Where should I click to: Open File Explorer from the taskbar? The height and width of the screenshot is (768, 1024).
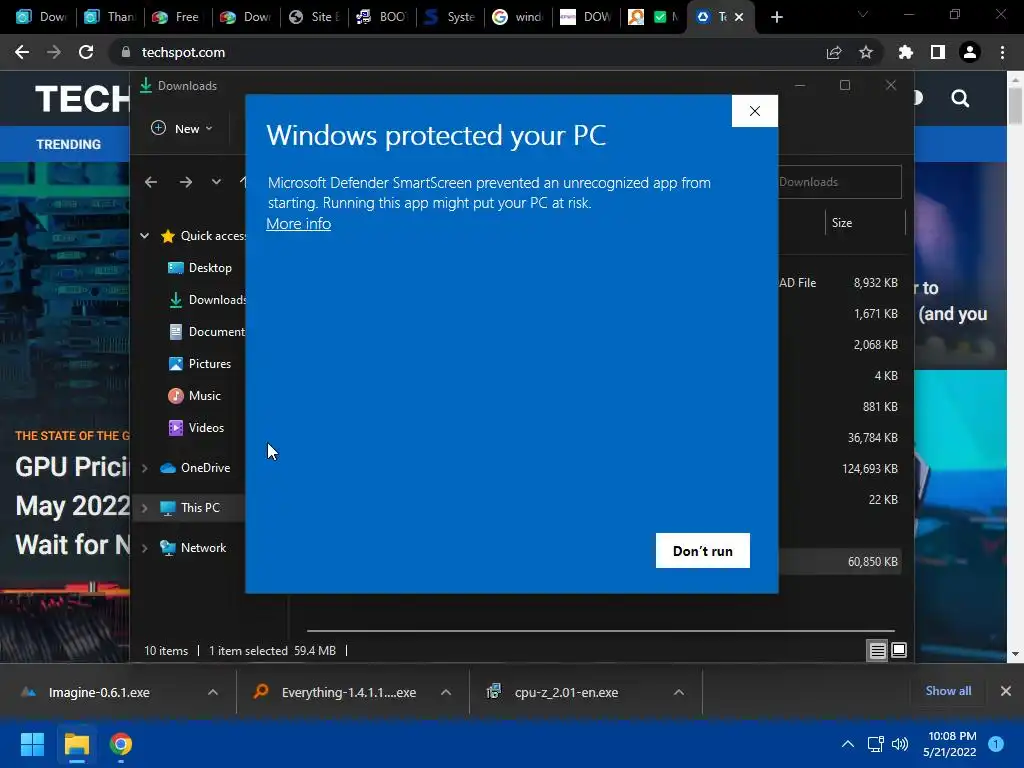pyautogui.click(x=76, y=744)
